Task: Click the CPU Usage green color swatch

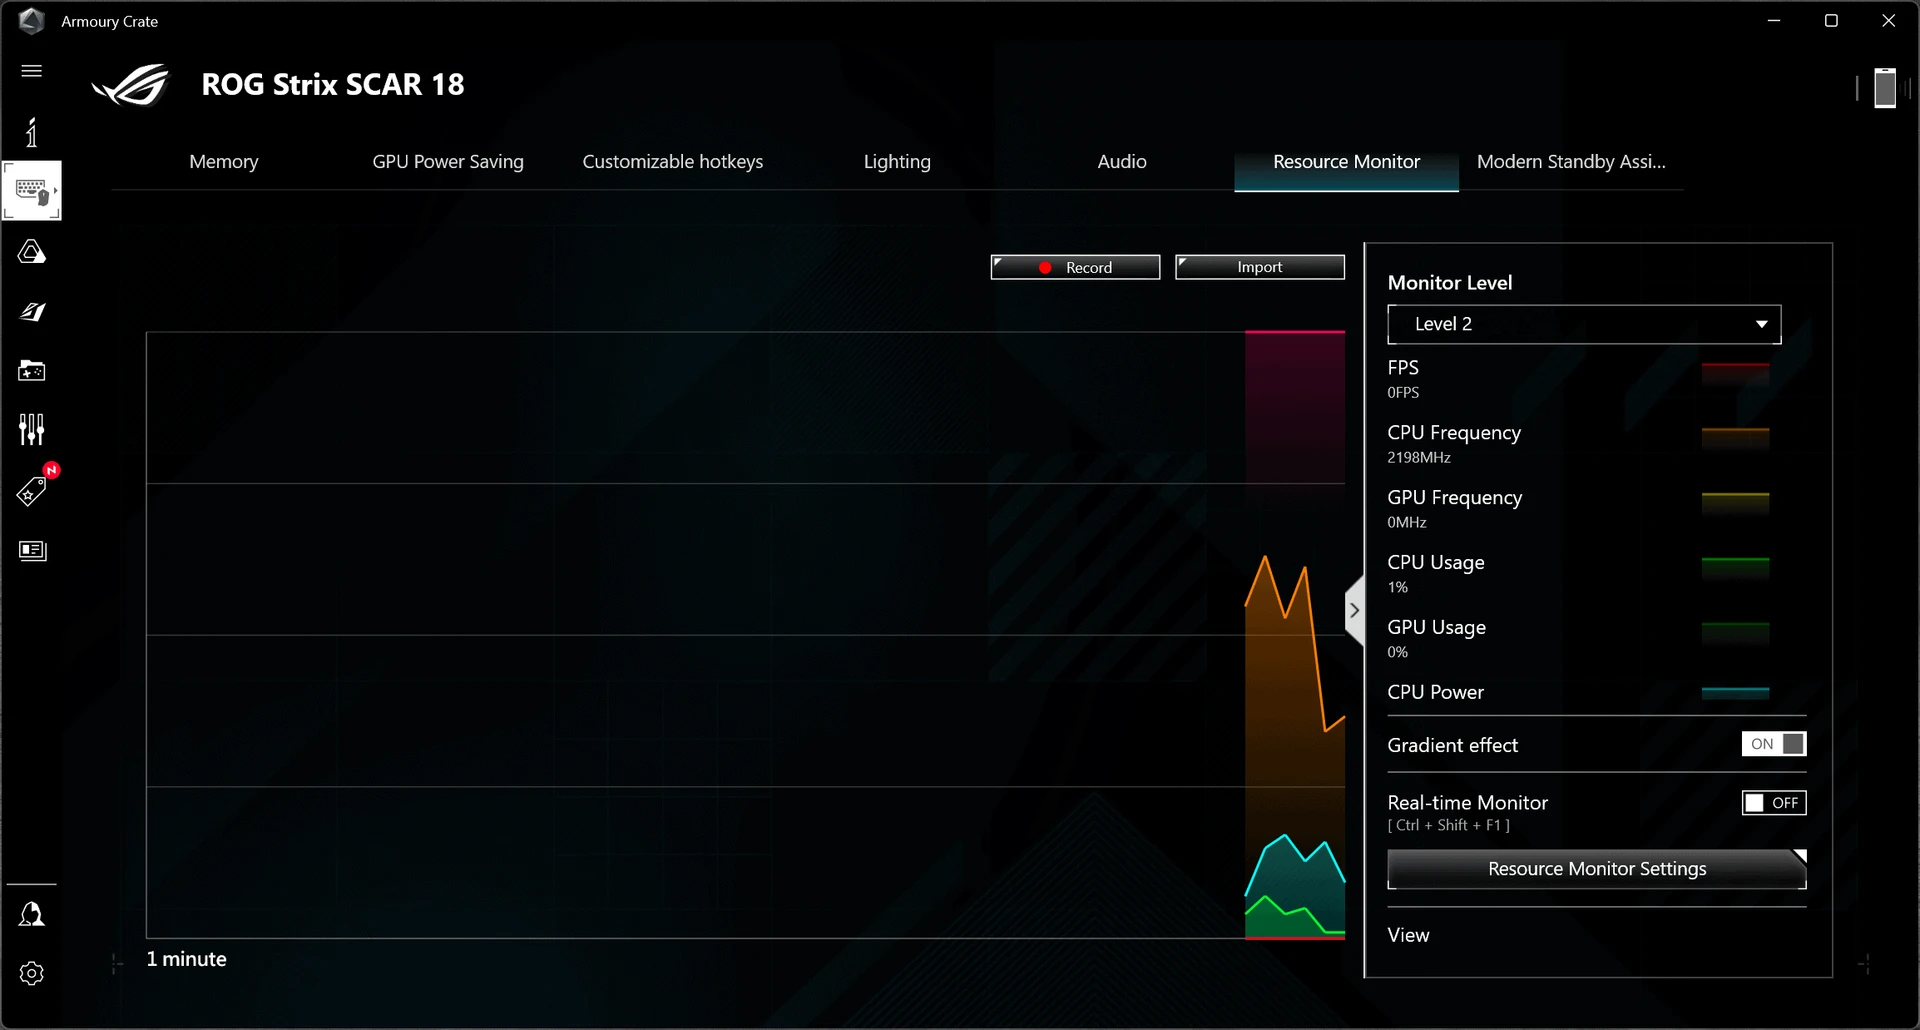Action: click(1735, 568)
